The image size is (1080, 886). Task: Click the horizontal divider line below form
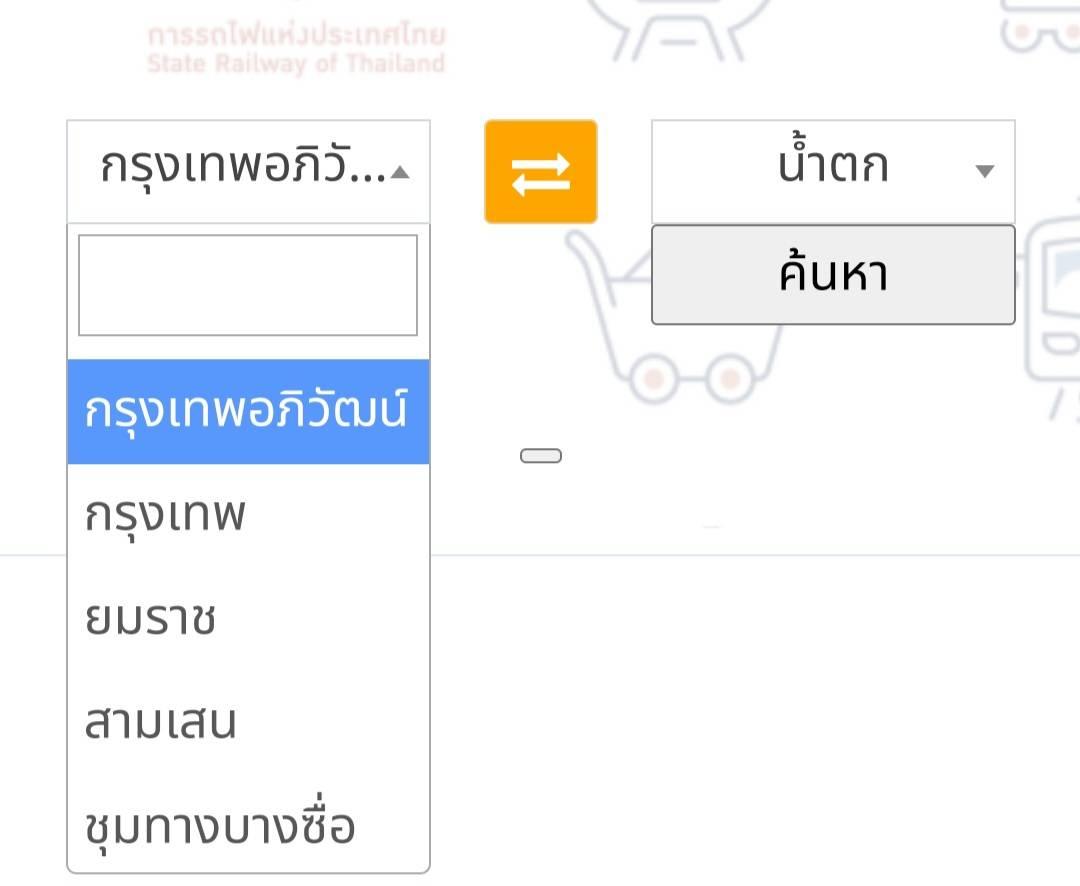point(755,555)
